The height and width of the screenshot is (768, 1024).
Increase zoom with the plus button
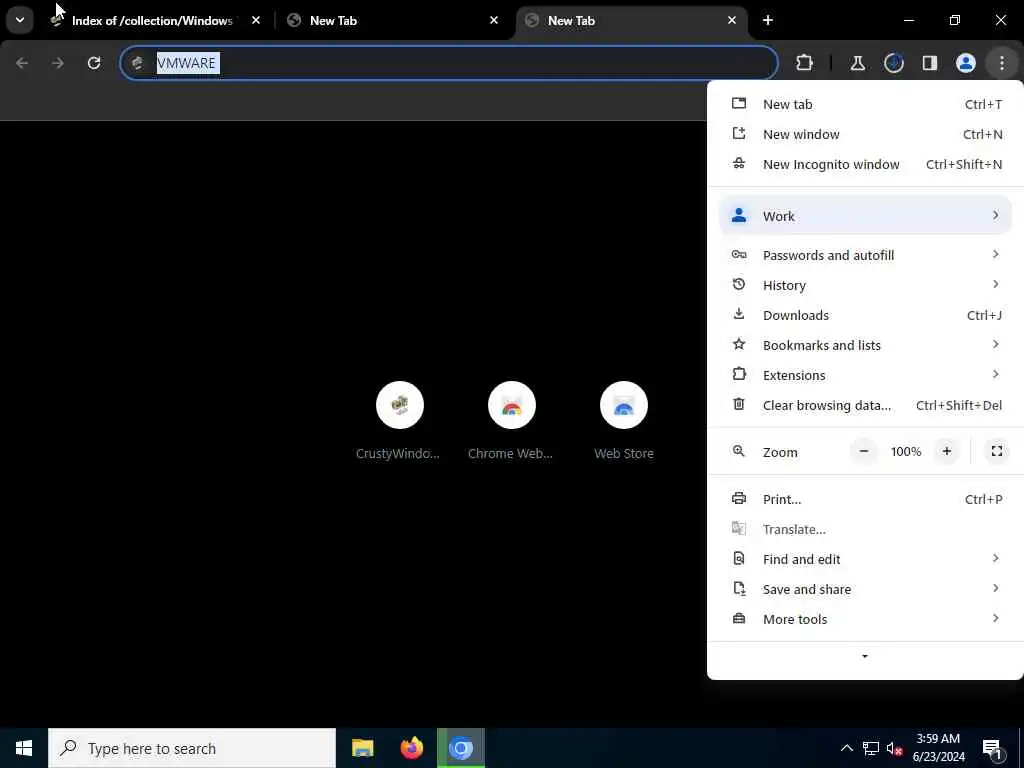946,451
